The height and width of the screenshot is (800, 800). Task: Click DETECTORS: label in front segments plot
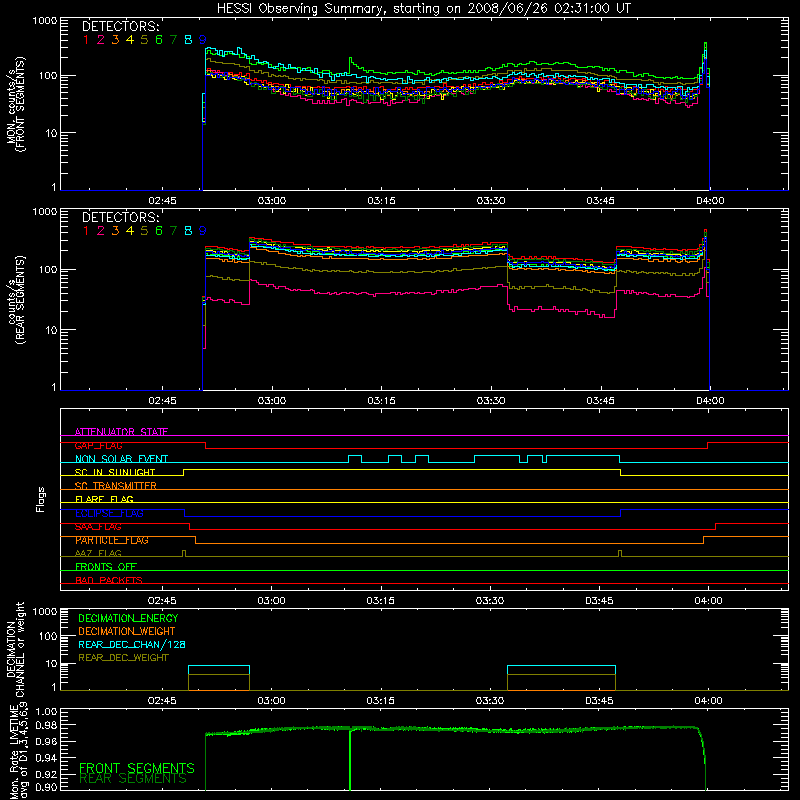pos(120,26)
